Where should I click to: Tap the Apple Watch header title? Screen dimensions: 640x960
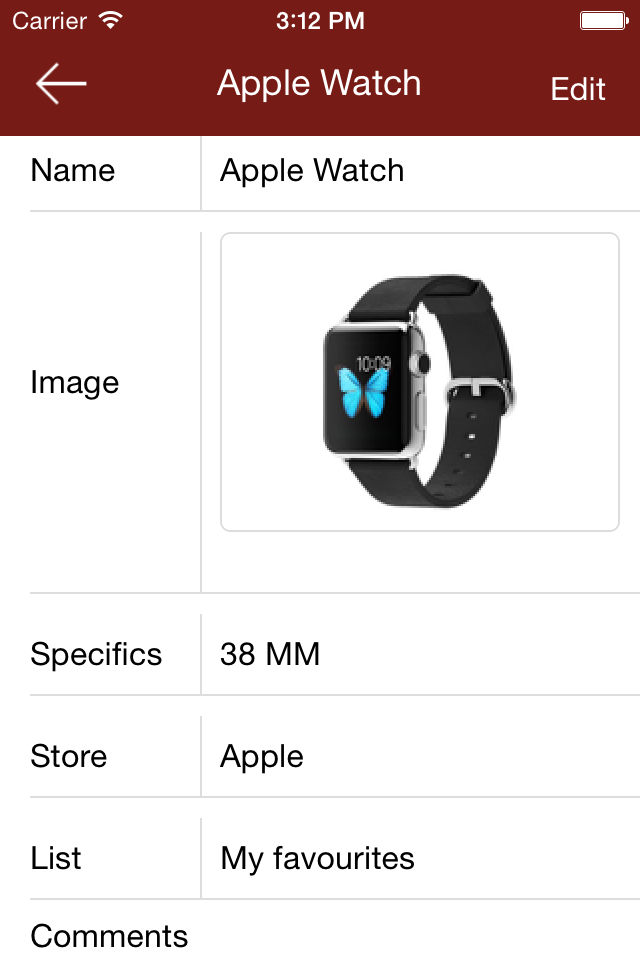pyautogui.click(x=319, y=84)
